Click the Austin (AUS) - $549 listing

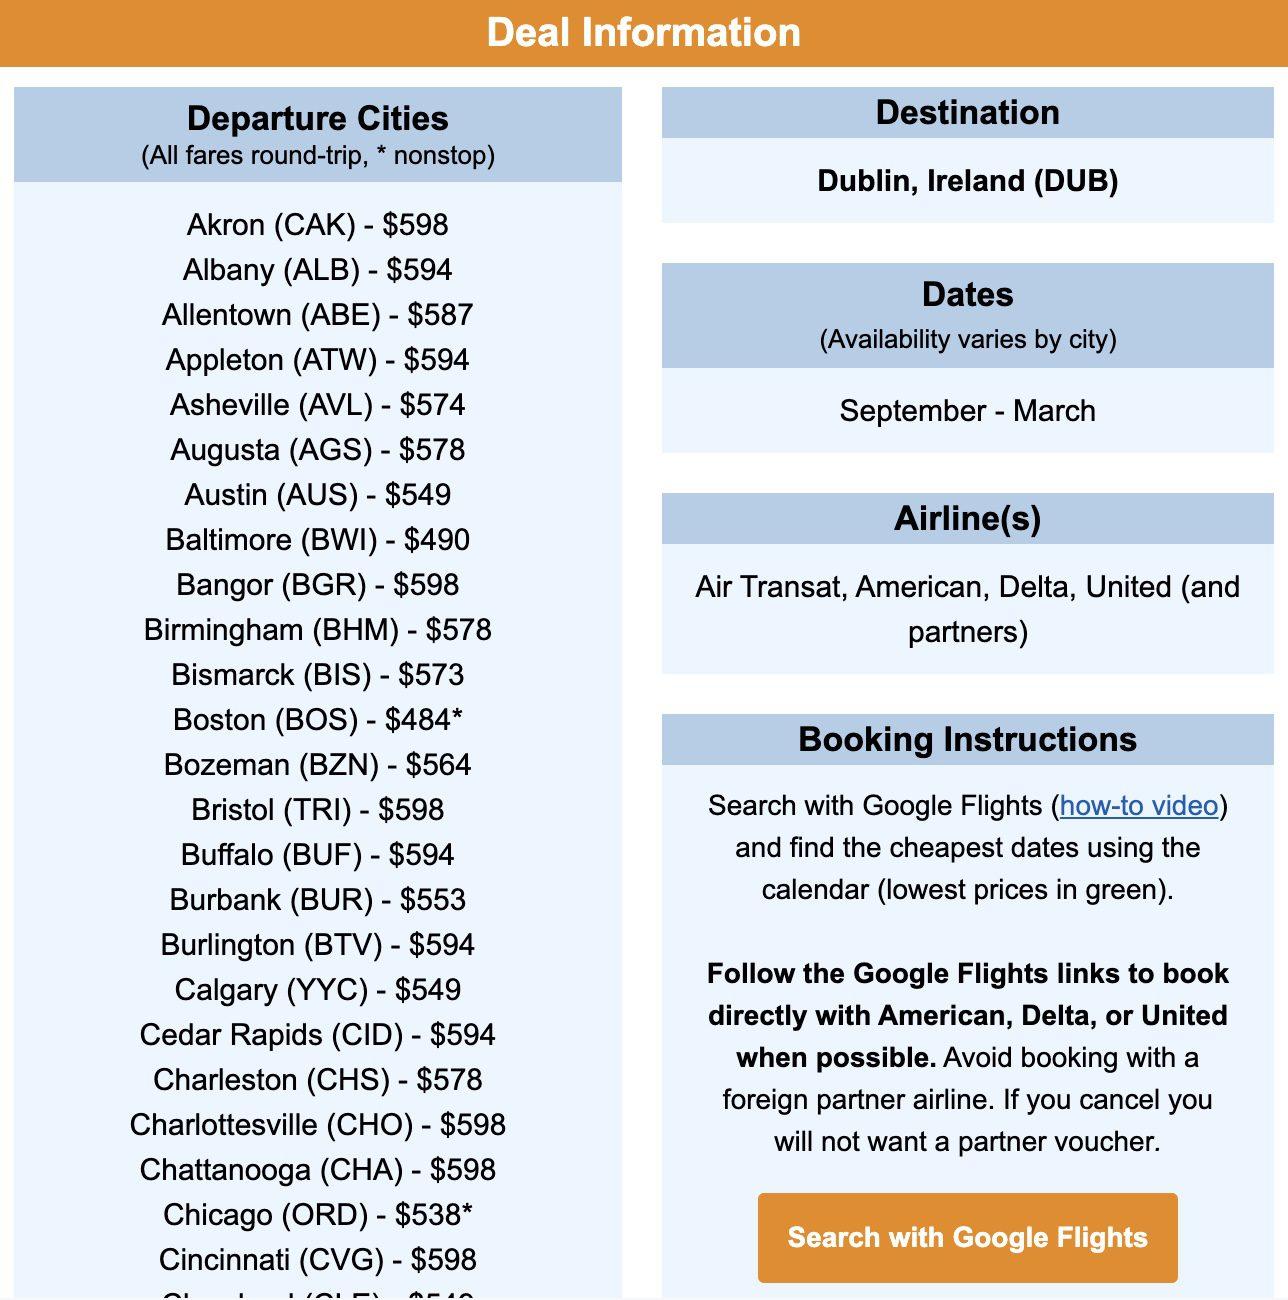point(318,495)
